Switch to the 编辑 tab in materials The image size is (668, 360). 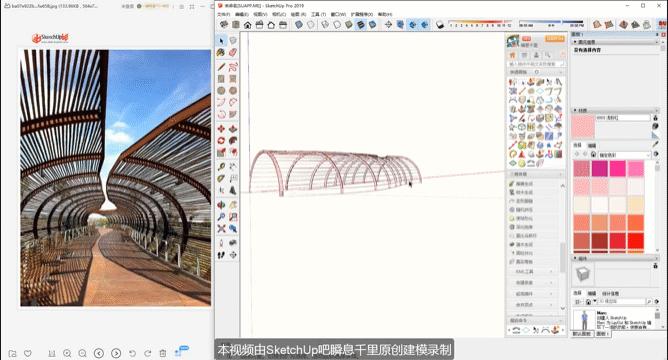coord(592,146)
